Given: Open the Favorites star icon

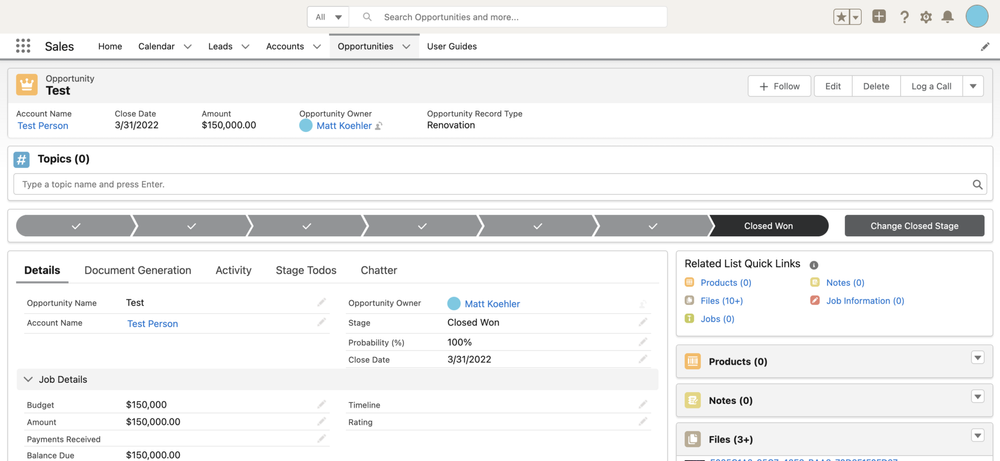Looking at the screenshot, I should point(842,17).
